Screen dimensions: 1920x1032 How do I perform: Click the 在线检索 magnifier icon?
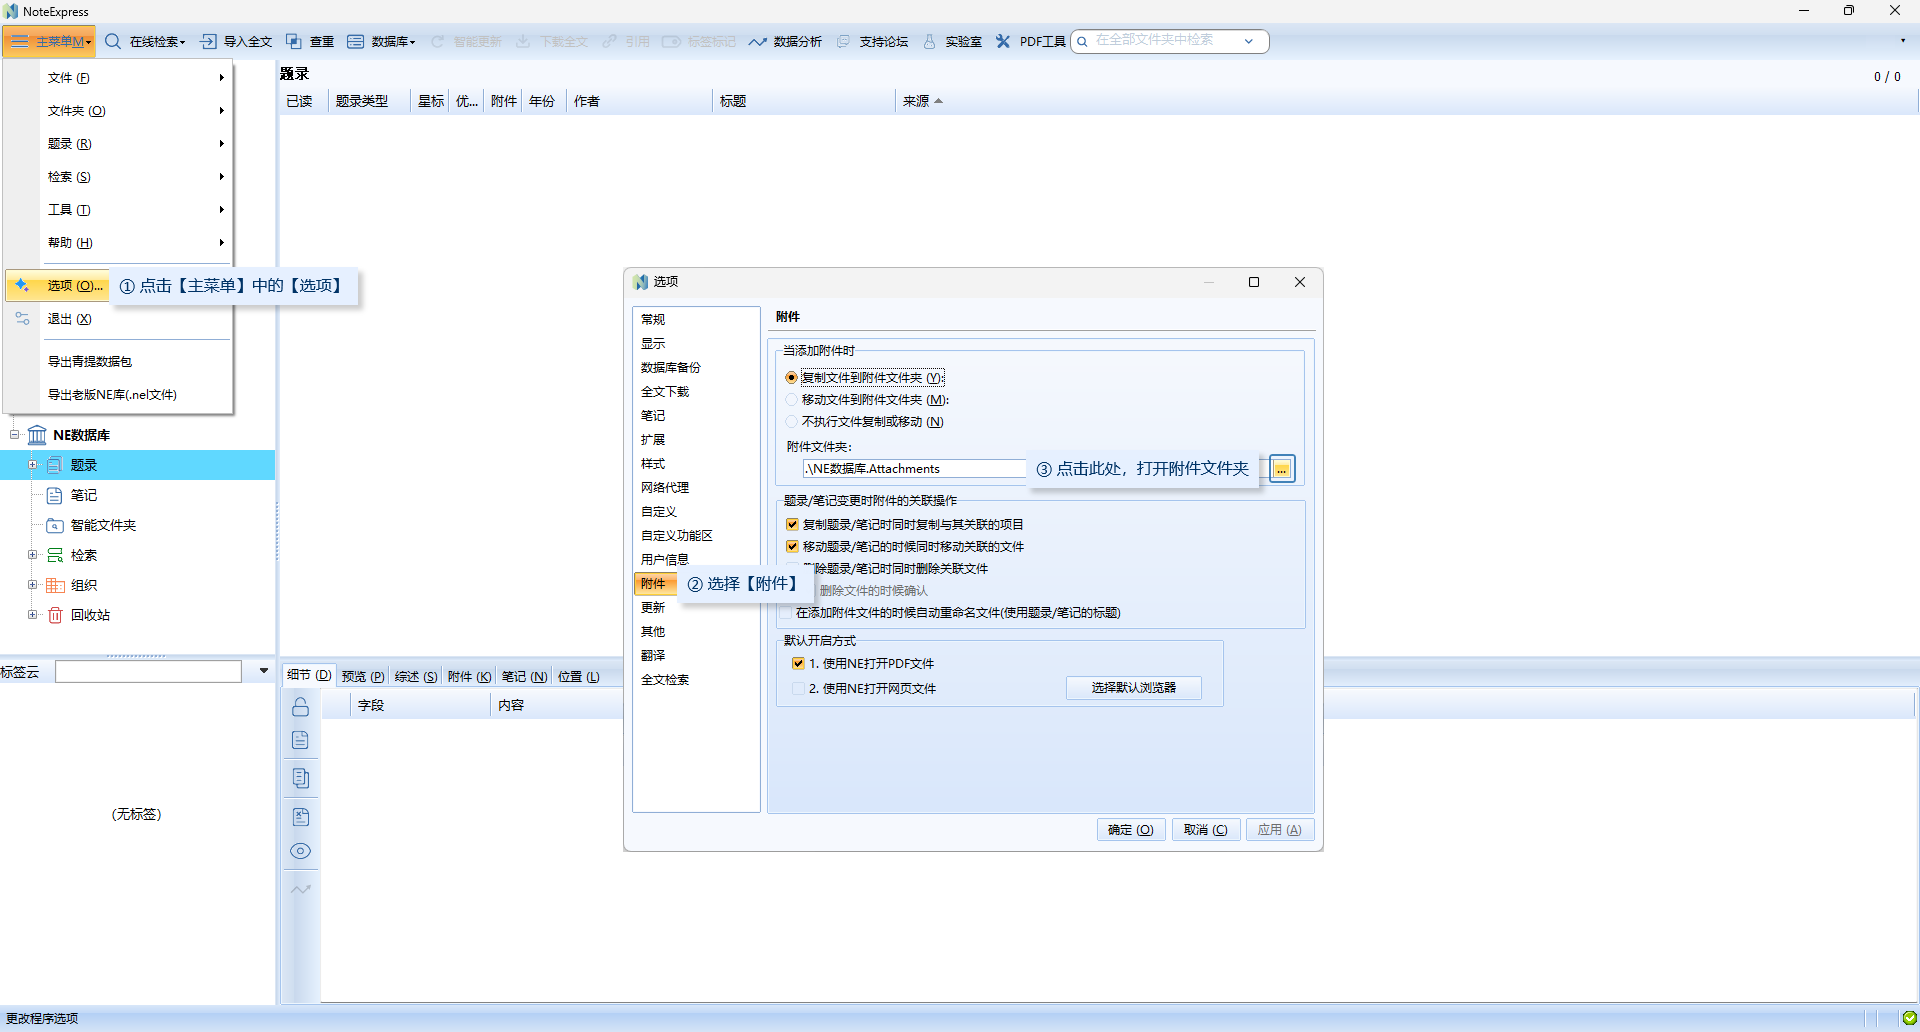coord(113,41)
